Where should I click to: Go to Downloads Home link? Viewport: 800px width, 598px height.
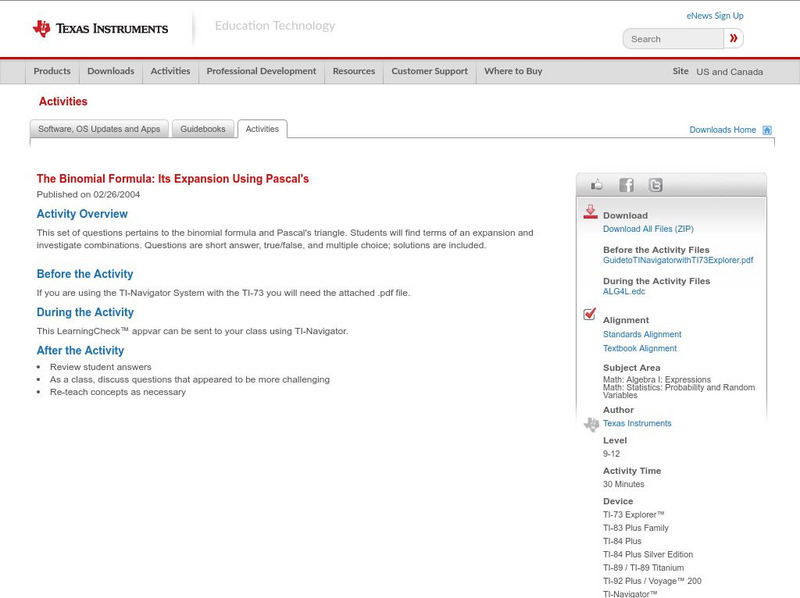722,130
